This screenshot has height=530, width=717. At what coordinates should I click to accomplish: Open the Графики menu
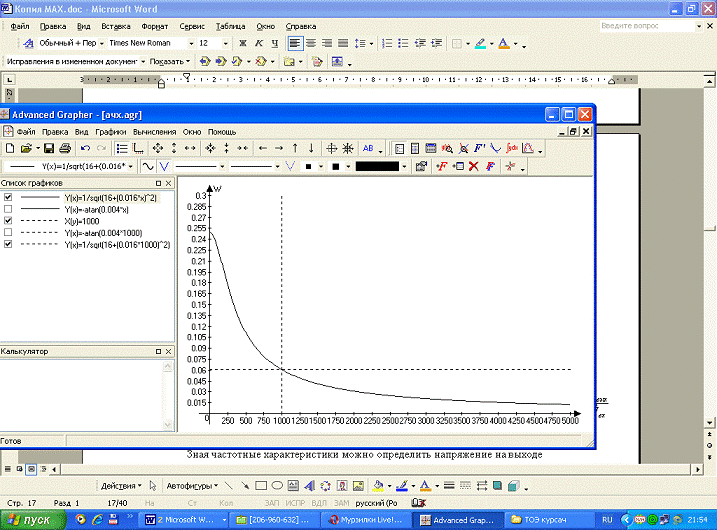111,131
